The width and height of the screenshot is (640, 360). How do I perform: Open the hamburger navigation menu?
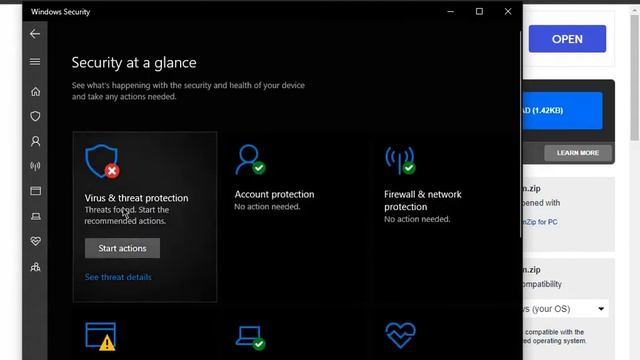[x=35, y=62]
